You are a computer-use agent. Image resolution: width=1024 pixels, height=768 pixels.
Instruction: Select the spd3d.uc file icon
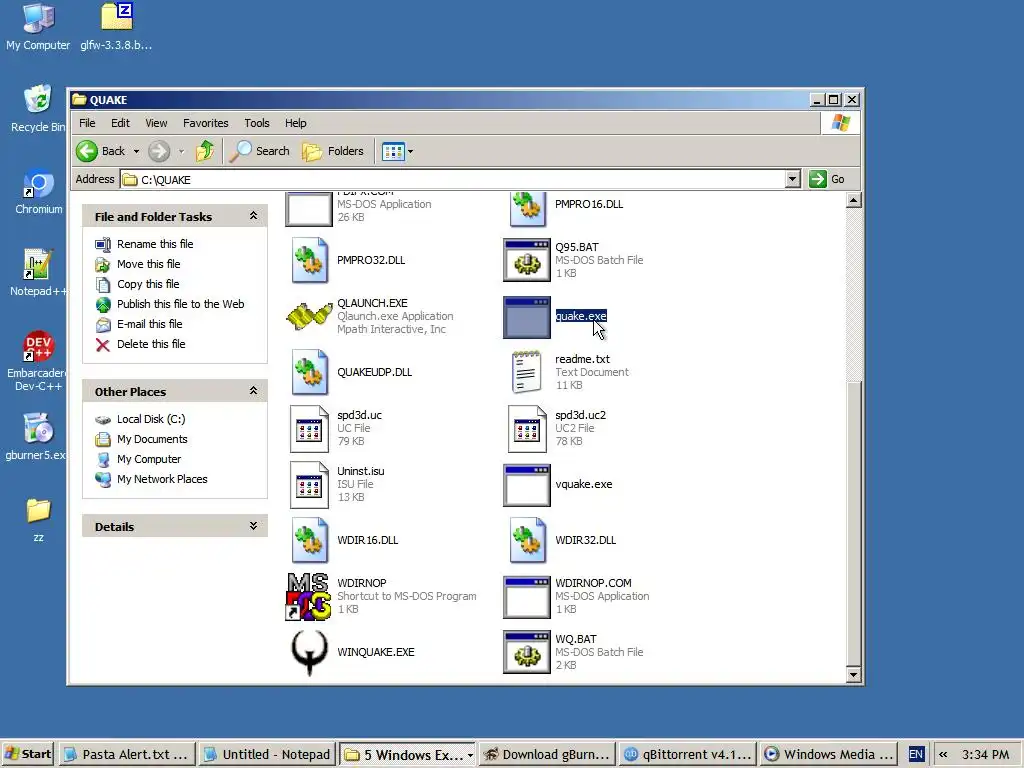310,428
